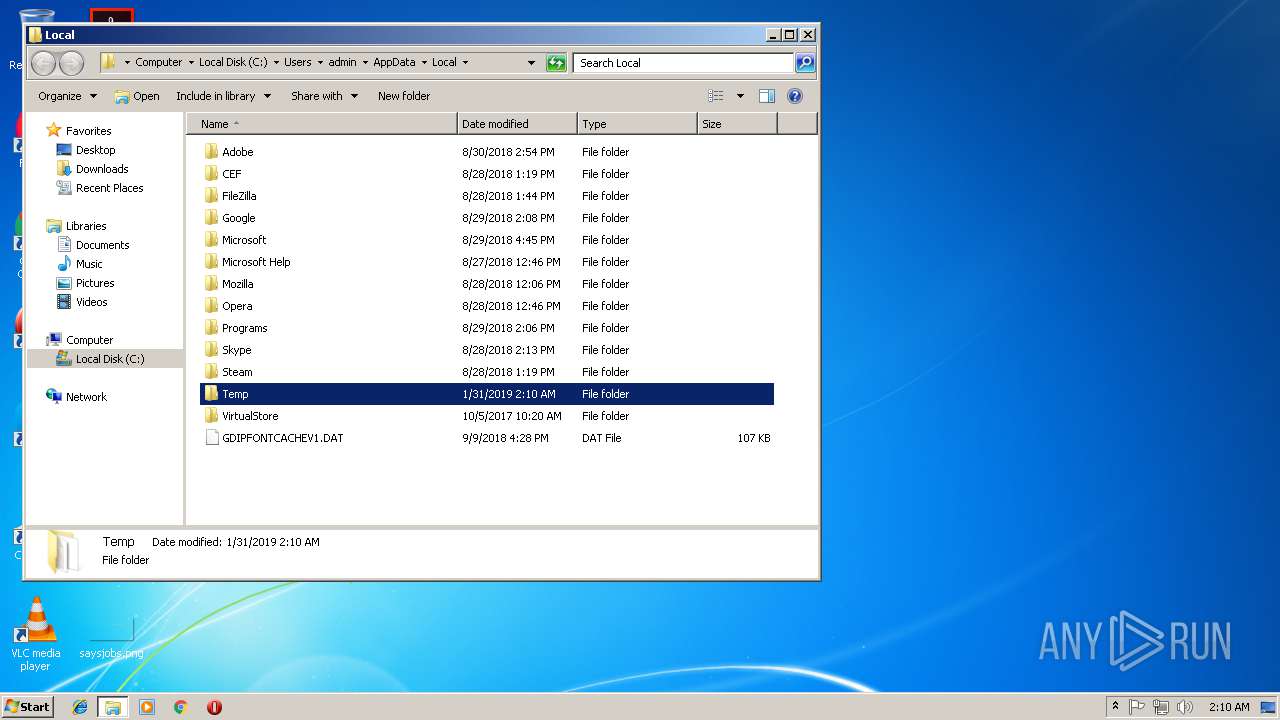Open Windows Media Player taskbar icon
Image resolution: width=1280 pixels, height=720 pixels.
(147, 707)
